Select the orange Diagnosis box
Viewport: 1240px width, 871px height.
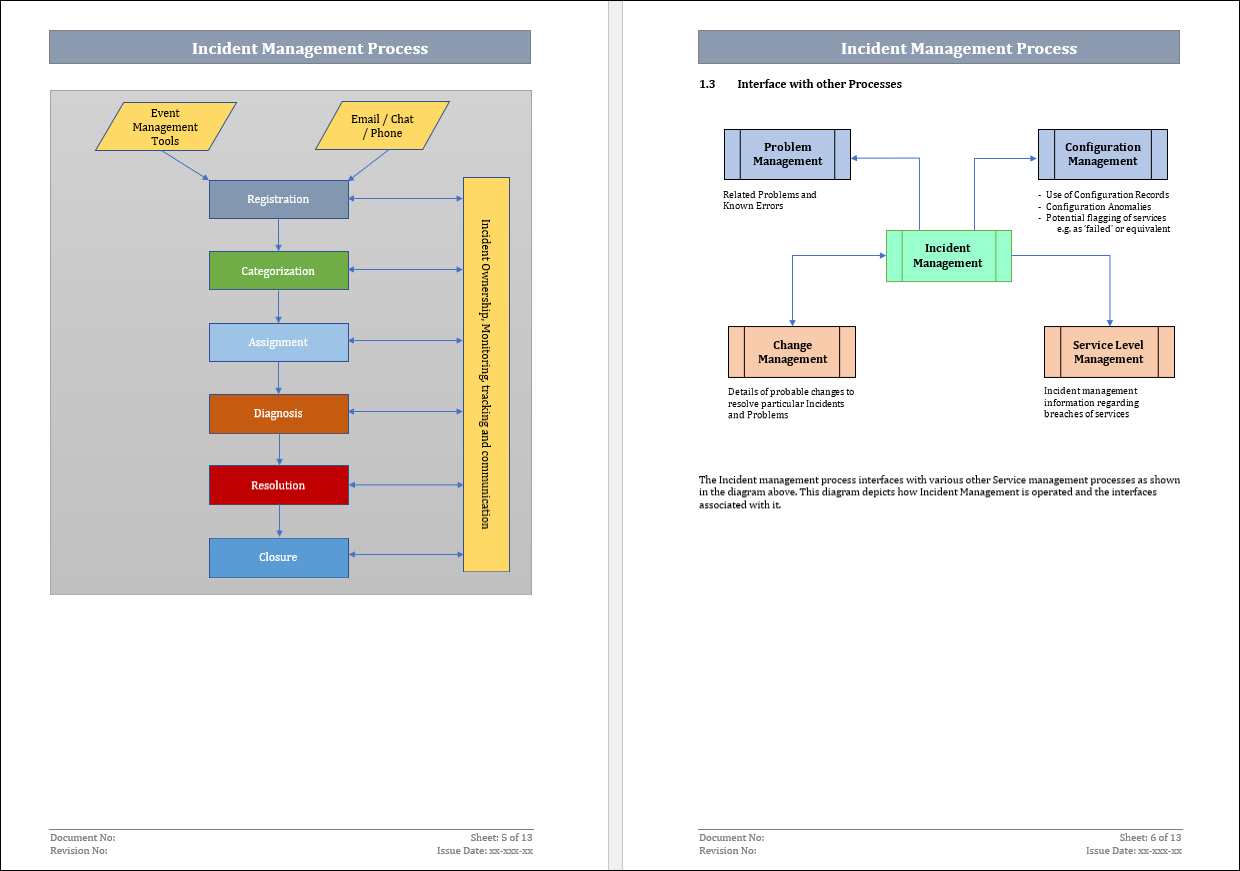[x=278, y=414]
